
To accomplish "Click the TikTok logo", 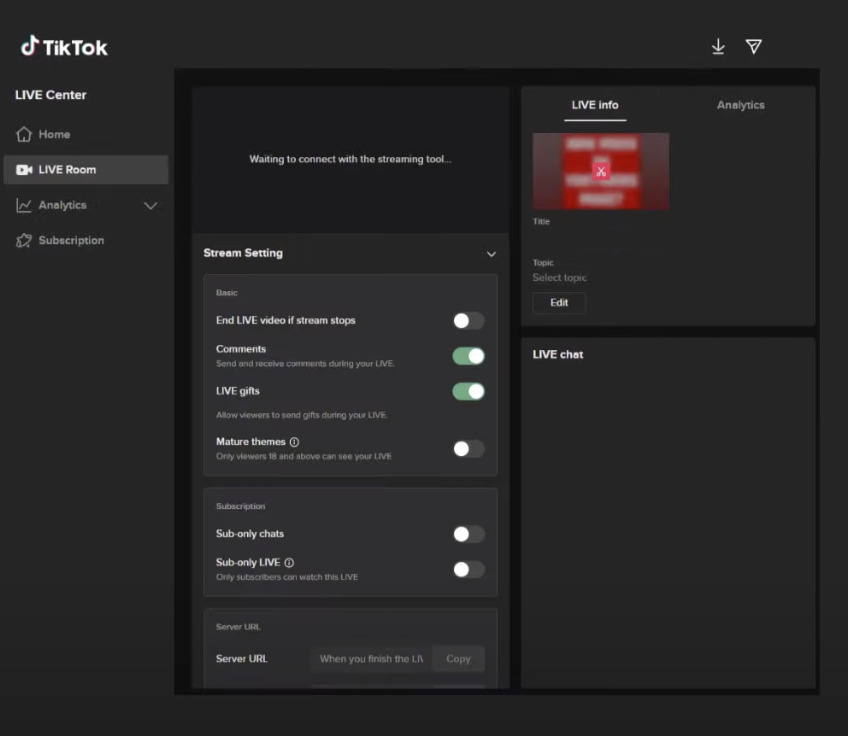I will pos(65,46).
